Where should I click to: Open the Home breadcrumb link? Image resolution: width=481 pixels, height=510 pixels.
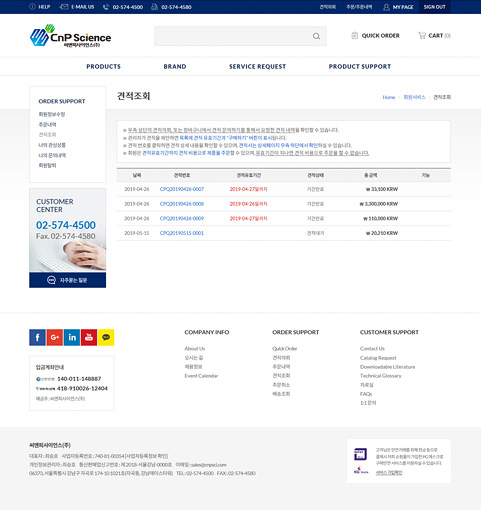[x=389, y=97]
